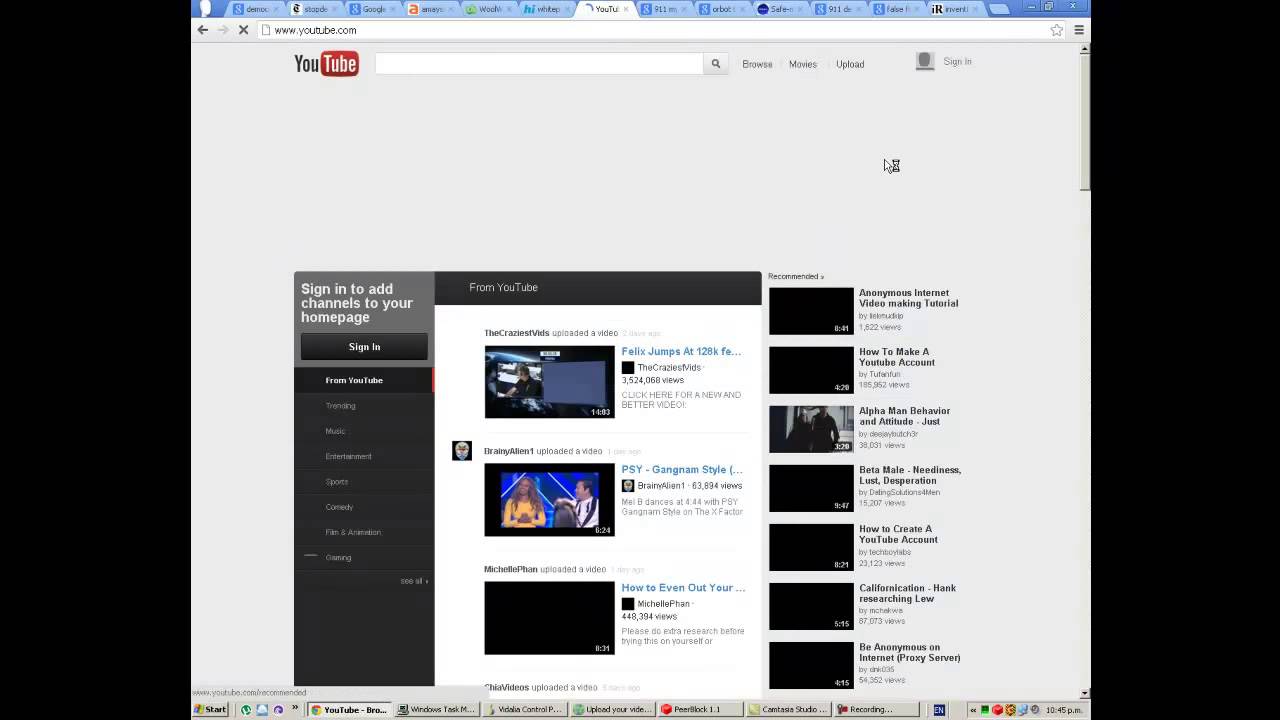Open the Felix Jumps At 128k video thumbnail
The image size is (1280, 720).
click(x=549, y=382)
